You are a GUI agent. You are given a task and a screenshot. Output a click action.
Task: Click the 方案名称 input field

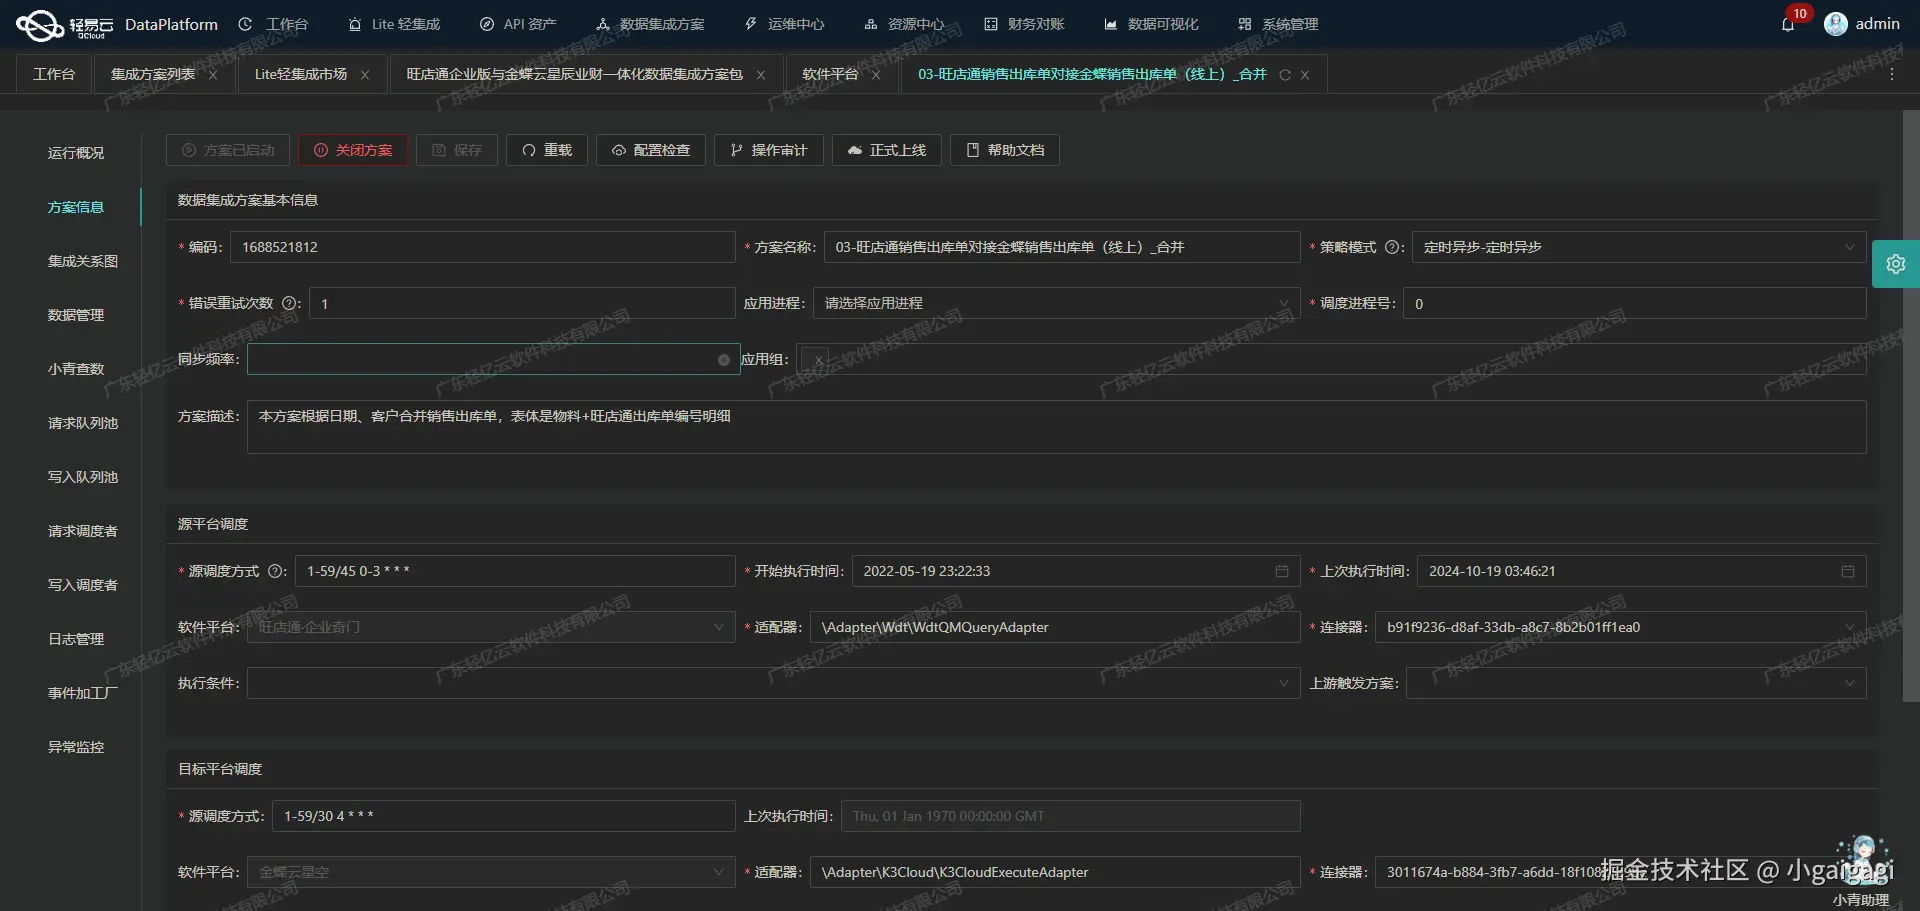1062,247
